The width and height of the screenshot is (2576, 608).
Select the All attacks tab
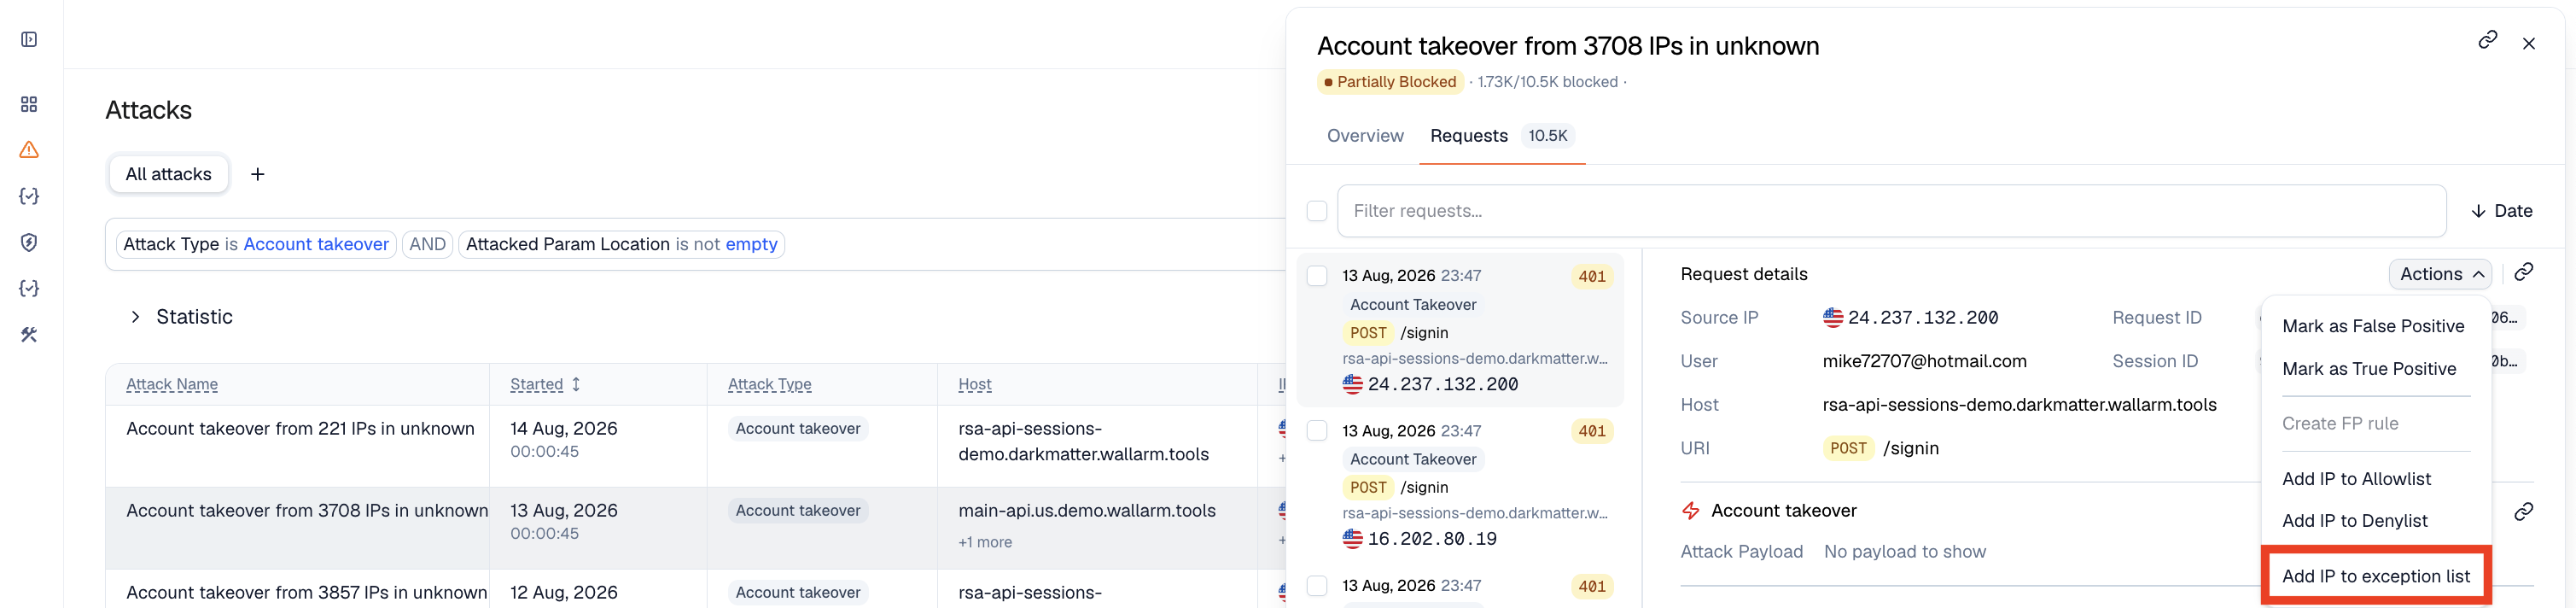pyautogui.click(x=168, y=174)
